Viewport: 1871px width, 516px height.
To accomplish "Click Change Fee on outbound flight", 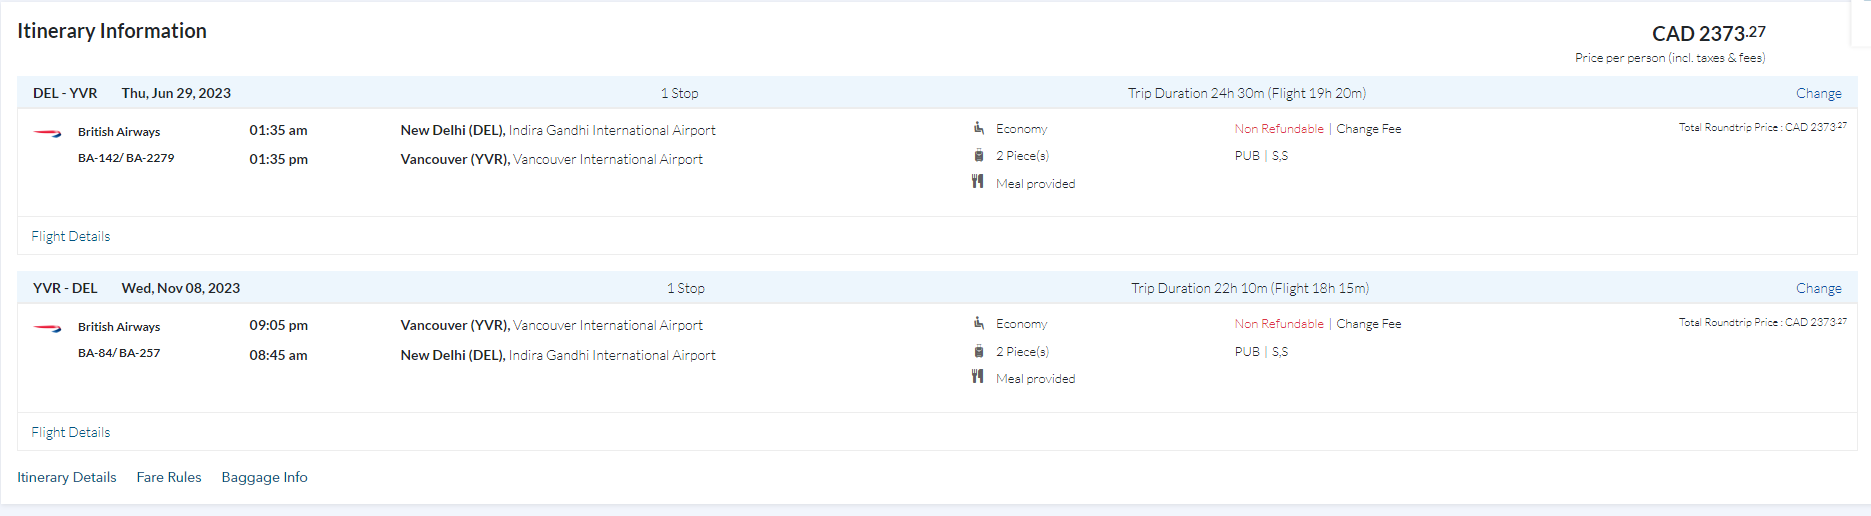I will tap(1368, 129).
